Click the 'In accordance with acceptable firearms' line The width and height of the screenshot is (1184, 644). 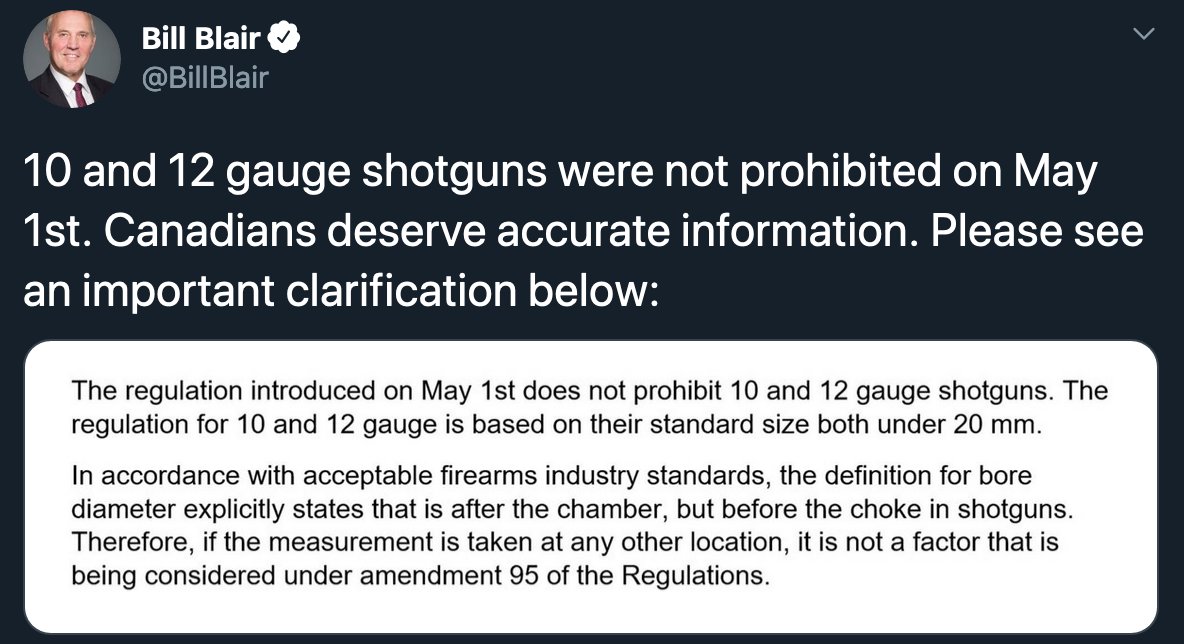click(551, 476)
